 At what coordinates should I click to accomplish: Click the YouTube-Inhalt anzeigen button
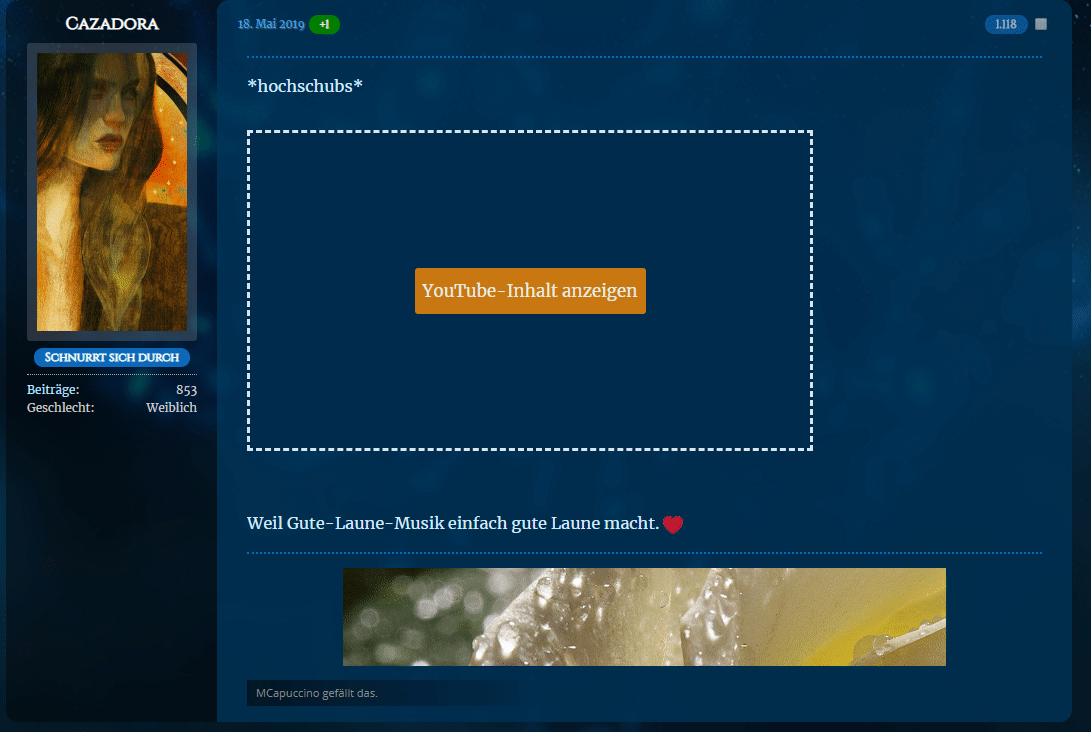(x=530, y=291)
